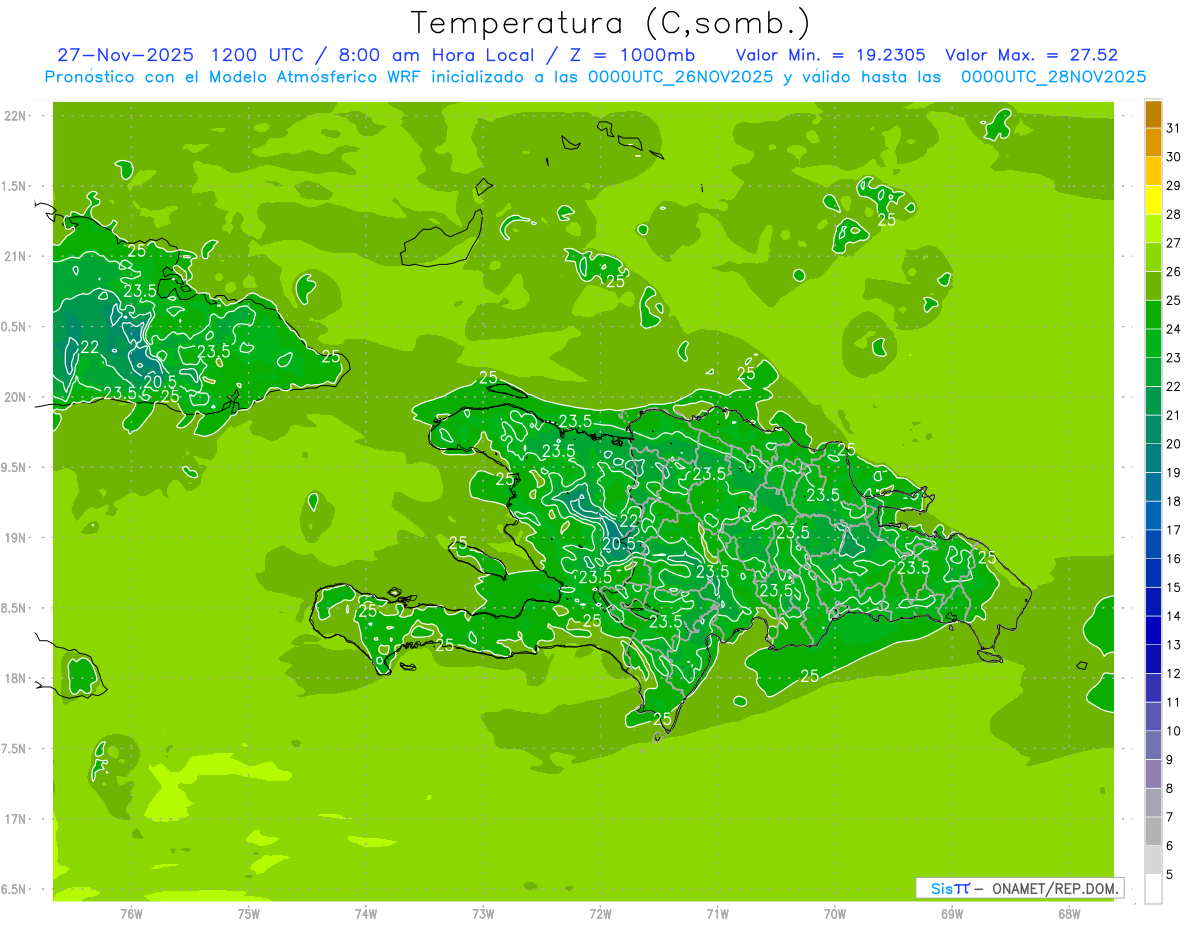This screenshot has width=1200, height=927.
Task: Click the 18N latitude axis label
Action: coord(15,679)
